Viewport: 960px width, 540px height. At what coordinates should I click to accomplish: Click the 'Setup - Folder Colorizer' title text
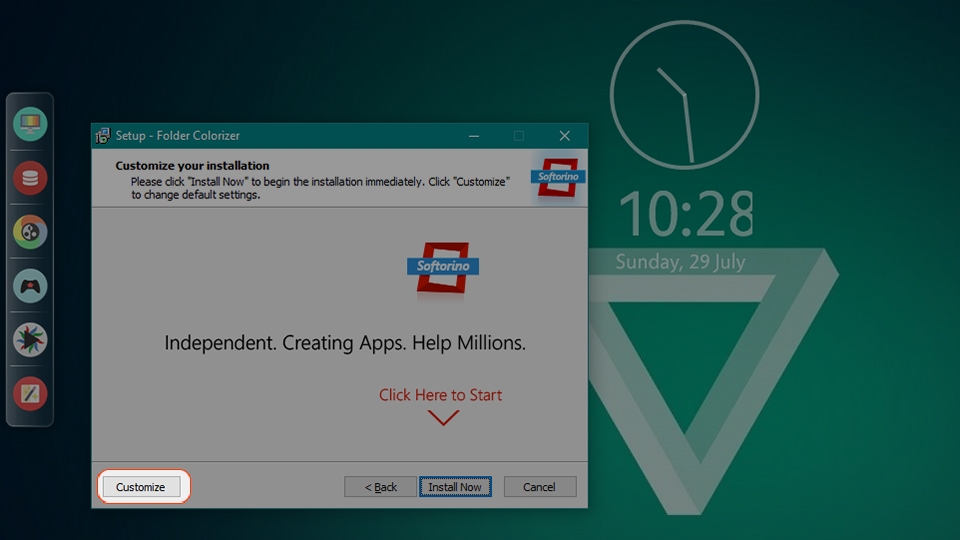click(x=178, y=136)
